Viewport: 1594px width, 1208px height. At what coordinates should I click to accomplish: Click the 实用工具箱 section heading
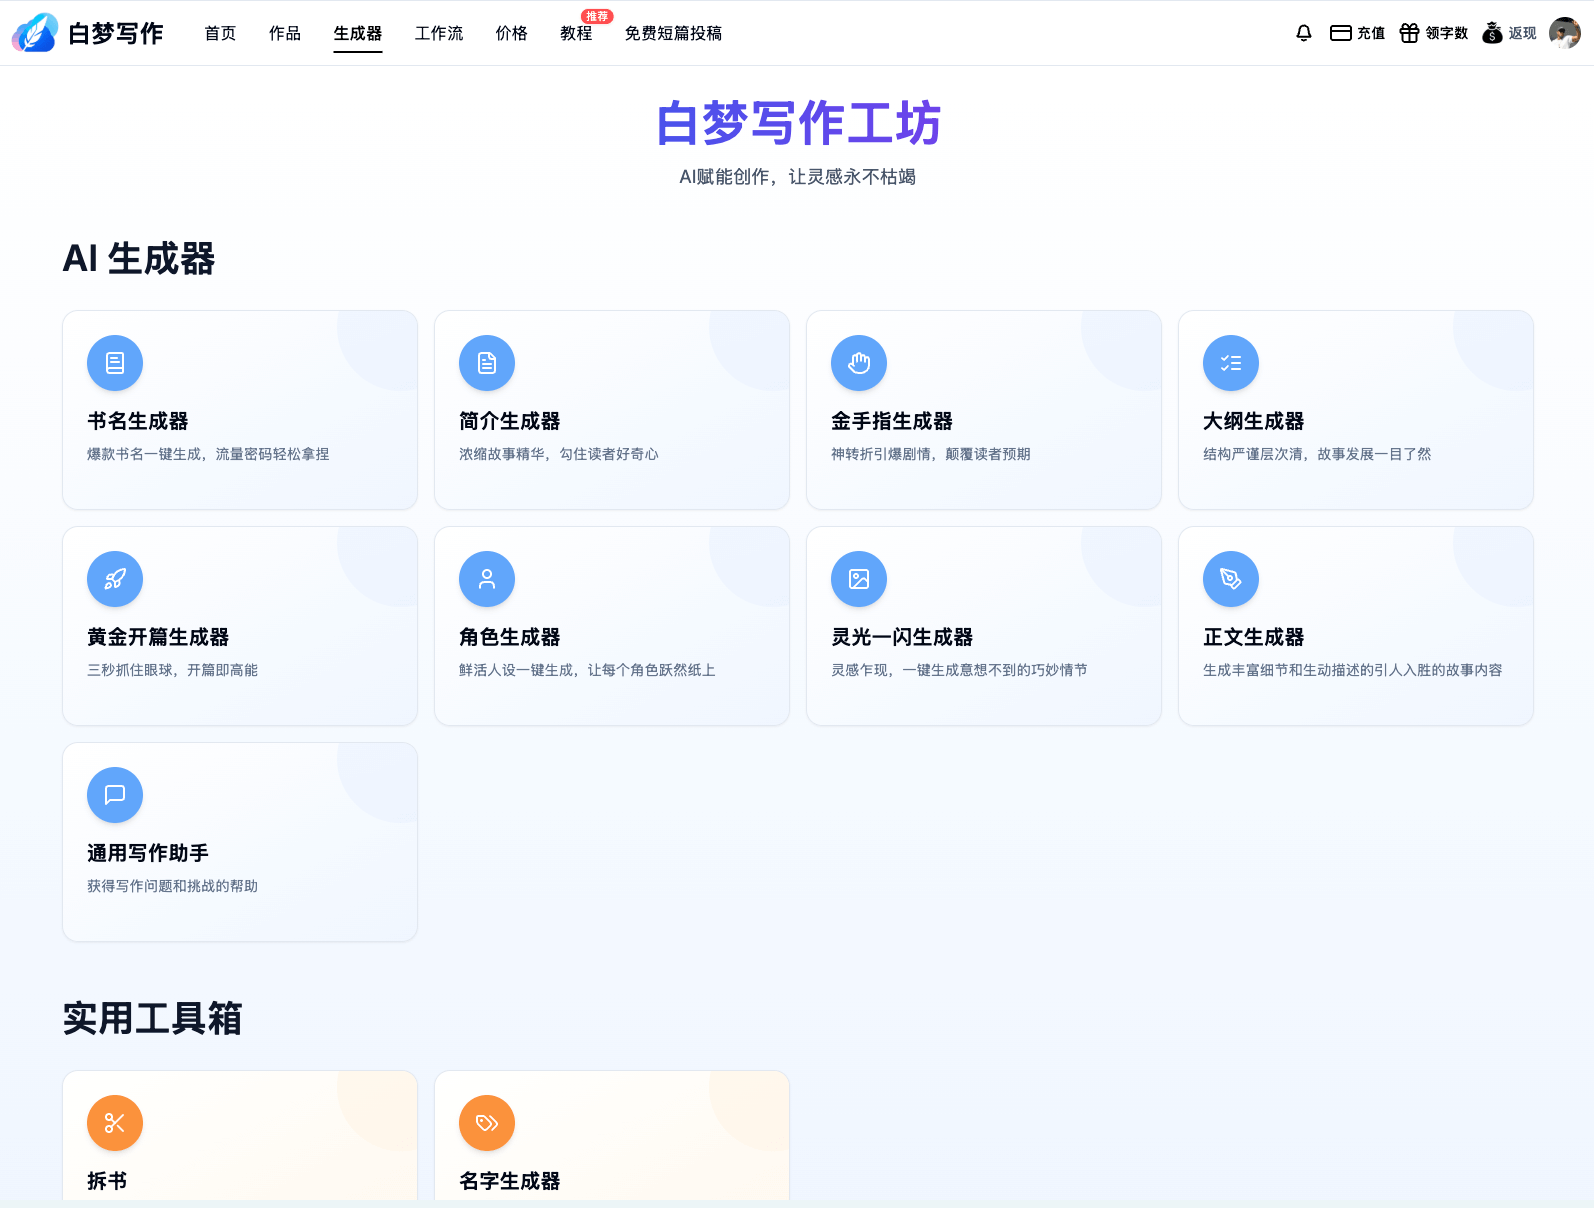(153, 1018)
